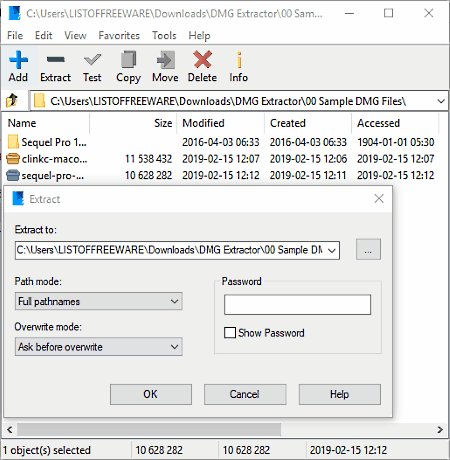The height and width of the screenshot is (460, 450).
Task: Click inside the Password input field
Action: tap(297, 304)
